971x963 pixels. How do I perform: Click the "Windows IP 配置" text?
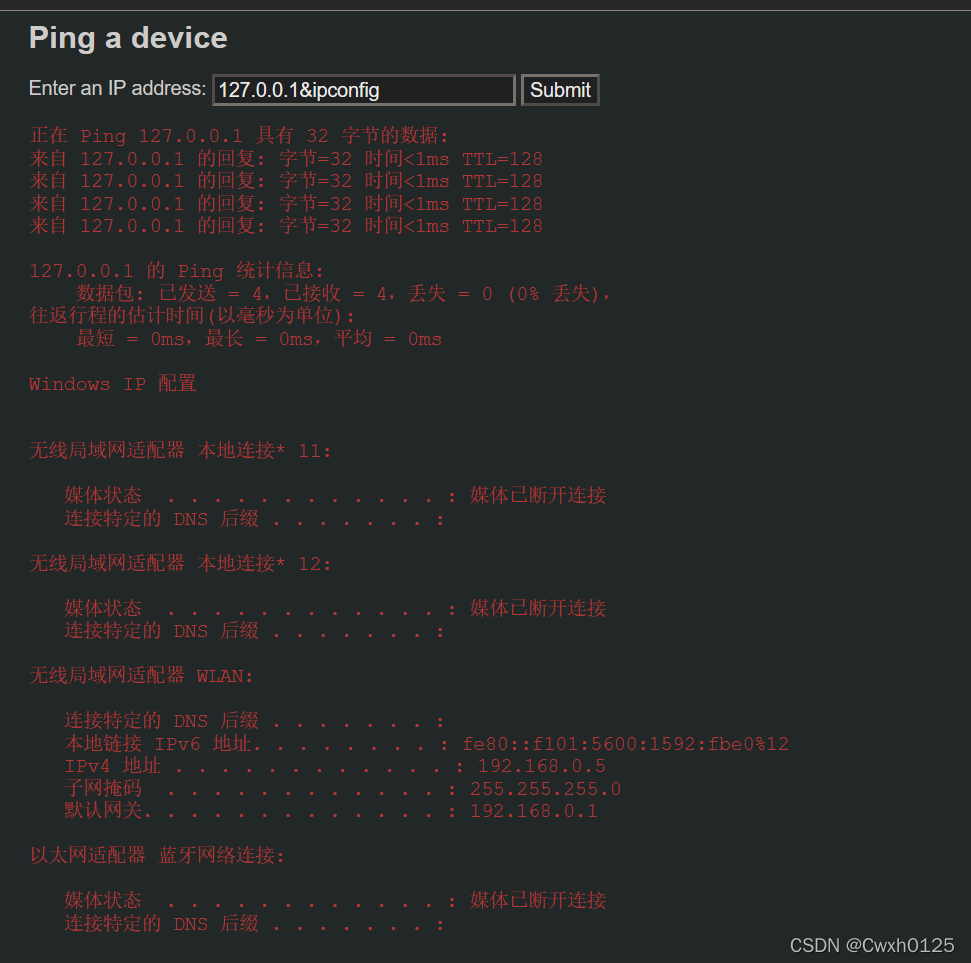[113, 383]
